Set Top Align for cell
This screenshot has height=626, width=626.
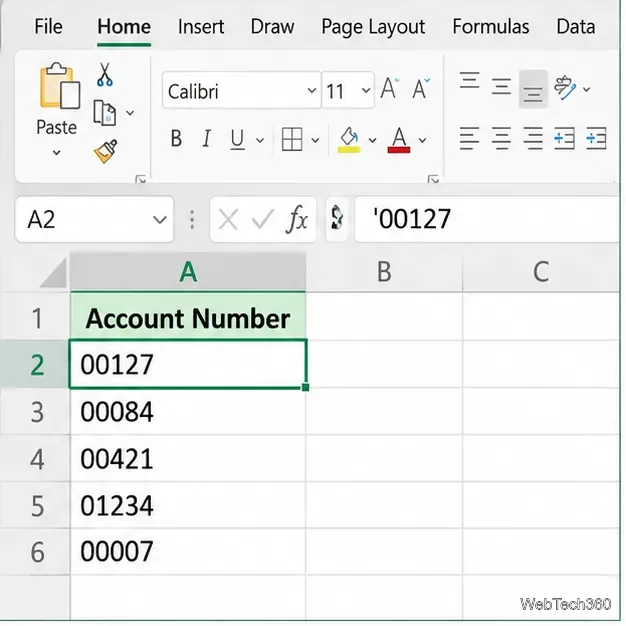click(470, 81)
